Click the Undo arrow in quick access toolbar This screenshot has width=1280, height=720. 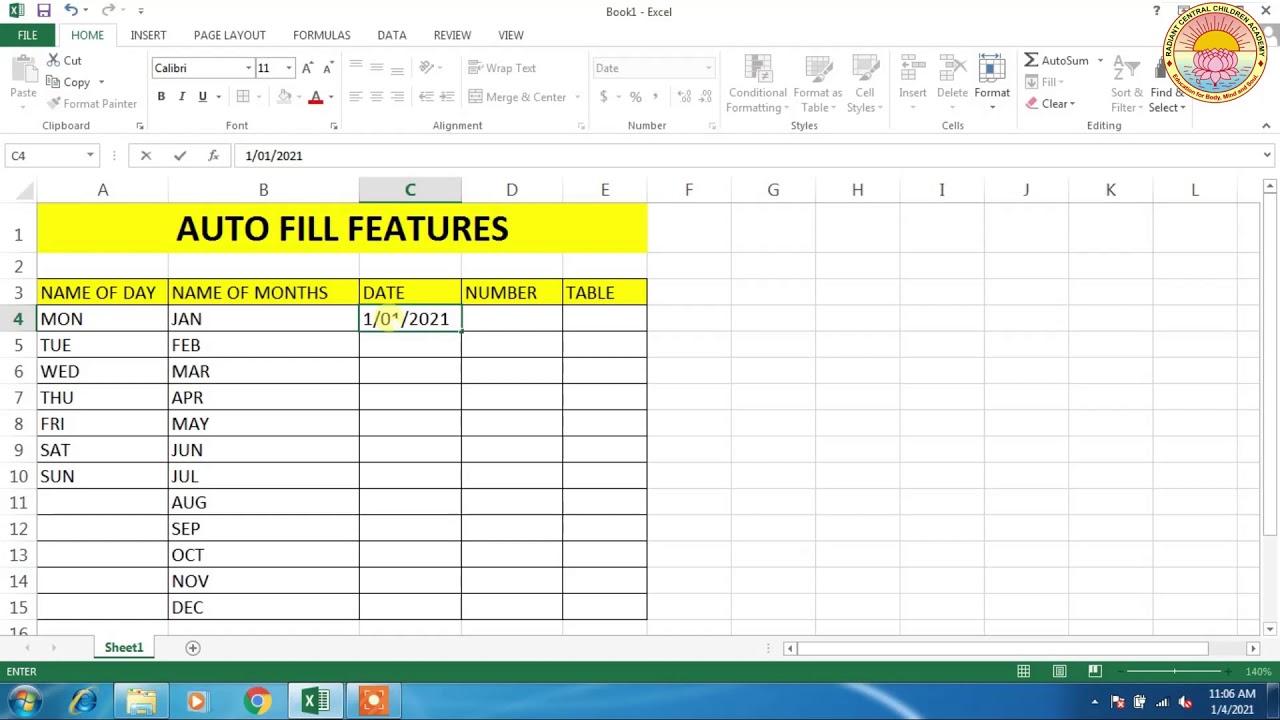70,11
